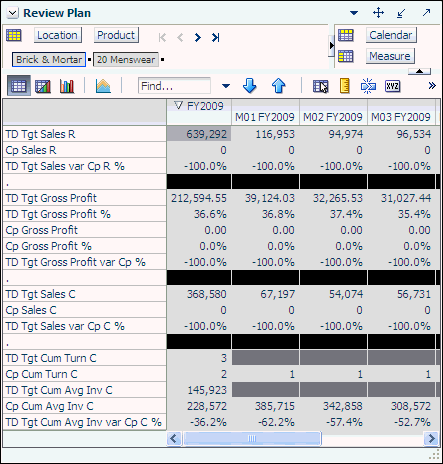Click the horizontal scrollbar thumb
This screenshot has height=464, width=443.
click(252, 438)
